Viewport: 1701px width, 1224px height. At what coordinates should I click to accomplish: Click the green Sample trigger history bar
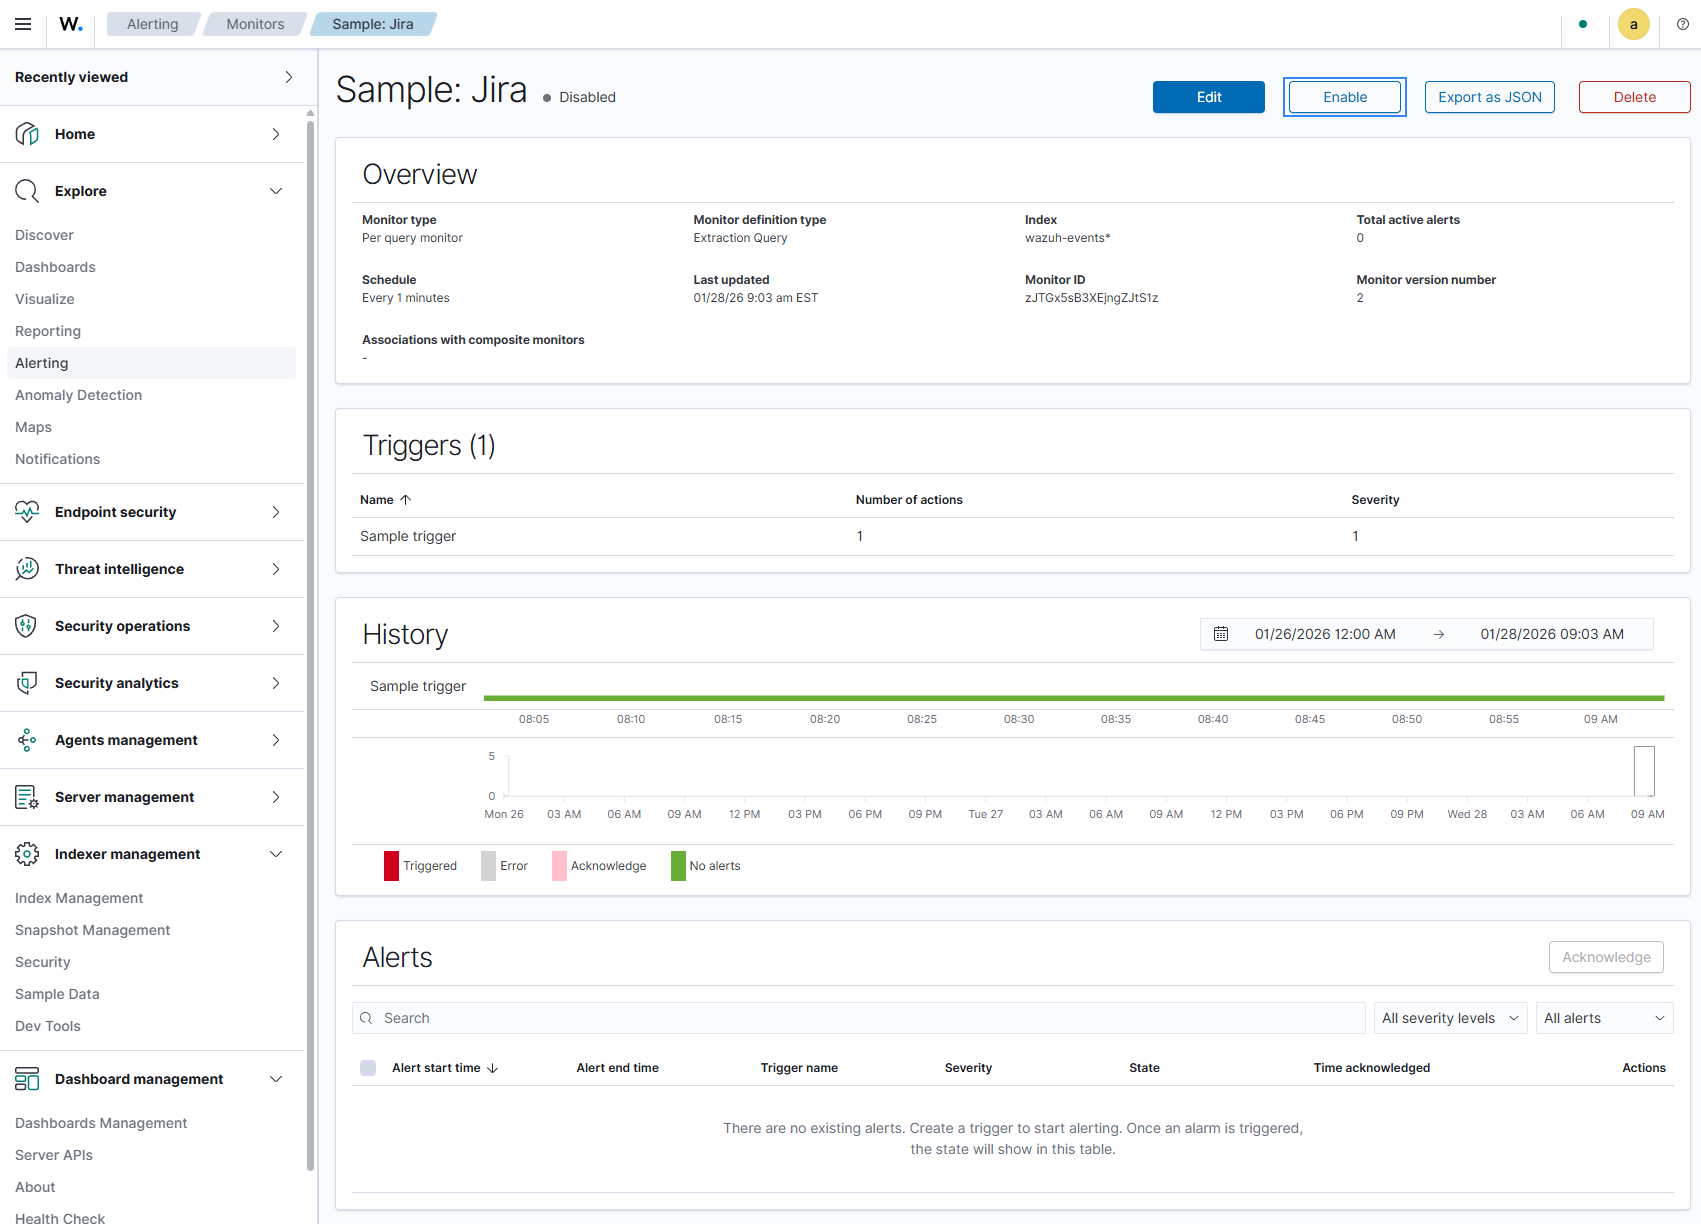[x=1074, y=698]
